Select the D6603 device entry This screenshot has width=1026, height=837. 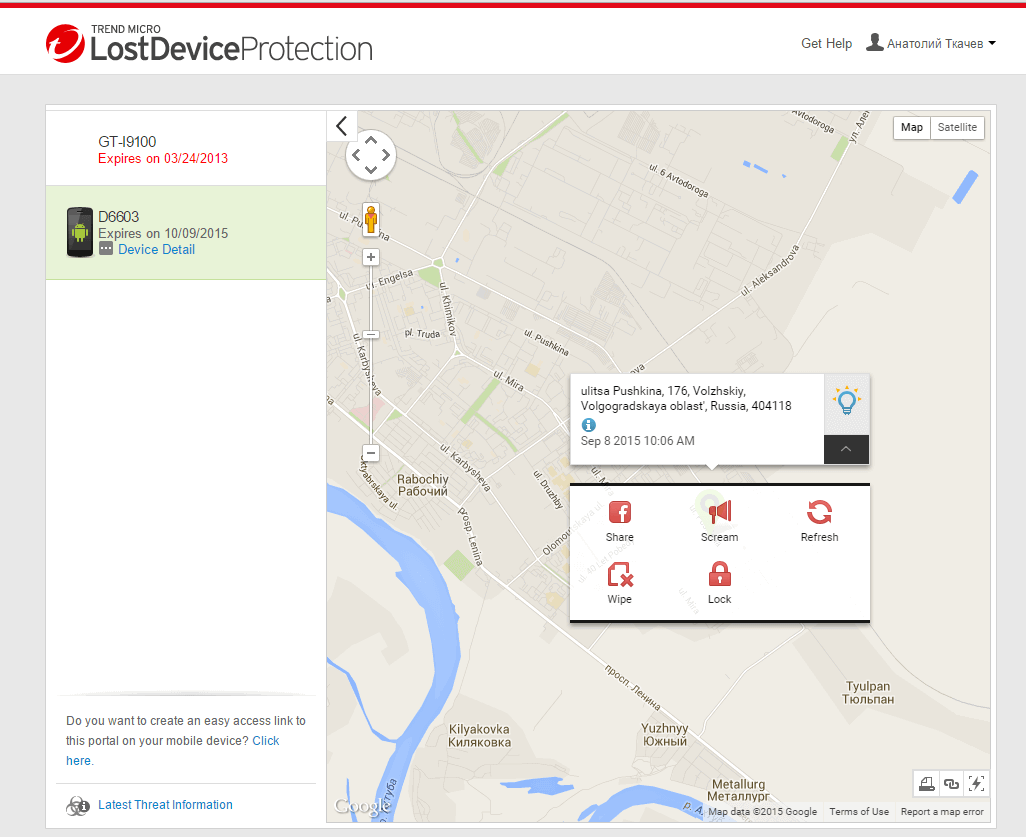click(x=186, y=232)
